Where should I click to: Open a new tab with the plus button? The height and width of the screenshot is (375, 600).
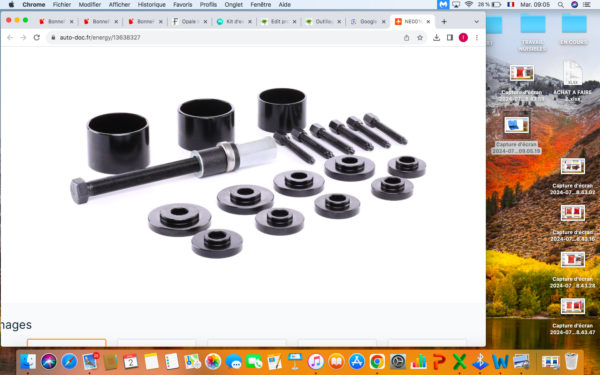444,22
